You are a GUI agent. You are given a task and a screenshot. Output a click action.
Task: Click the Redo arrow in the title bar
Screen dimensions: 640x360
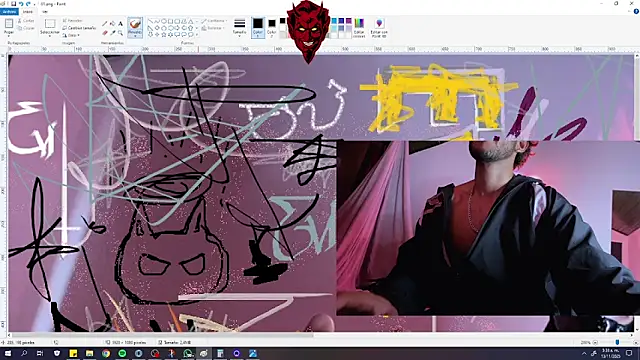28,4
